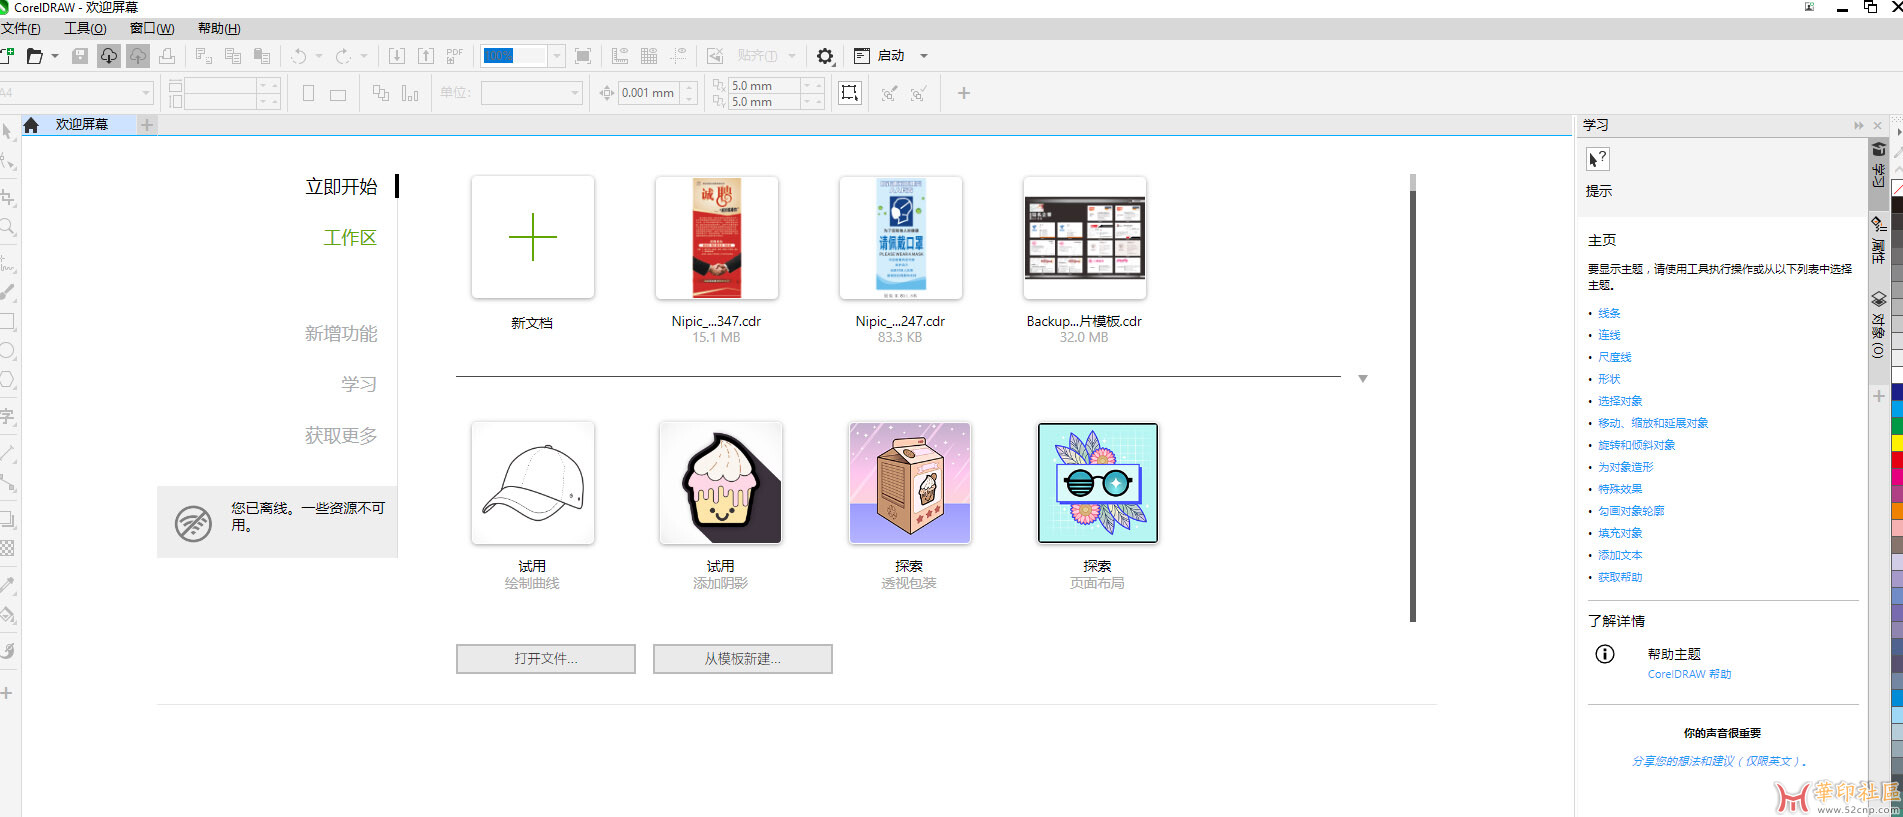Open the 贴齐 snap-to dropdown

(x=792, y=56)
